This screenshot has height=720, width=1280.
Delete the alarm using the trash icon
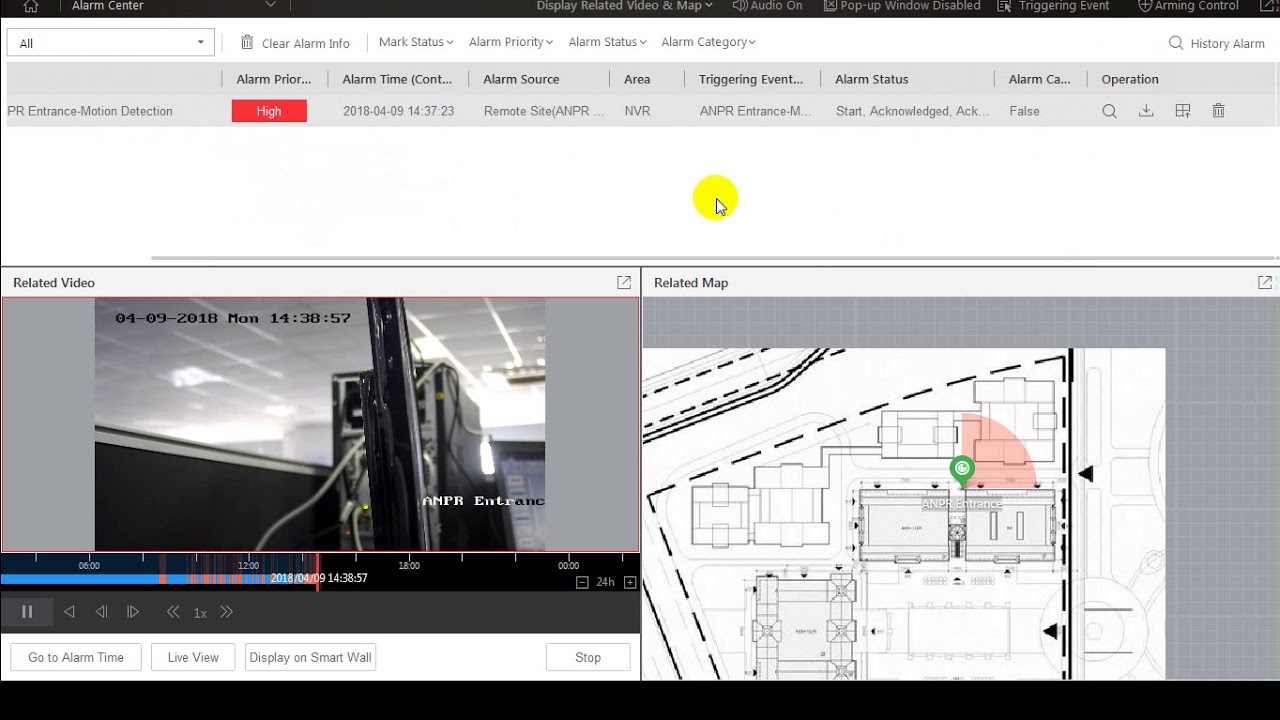tap(1218, 111)
